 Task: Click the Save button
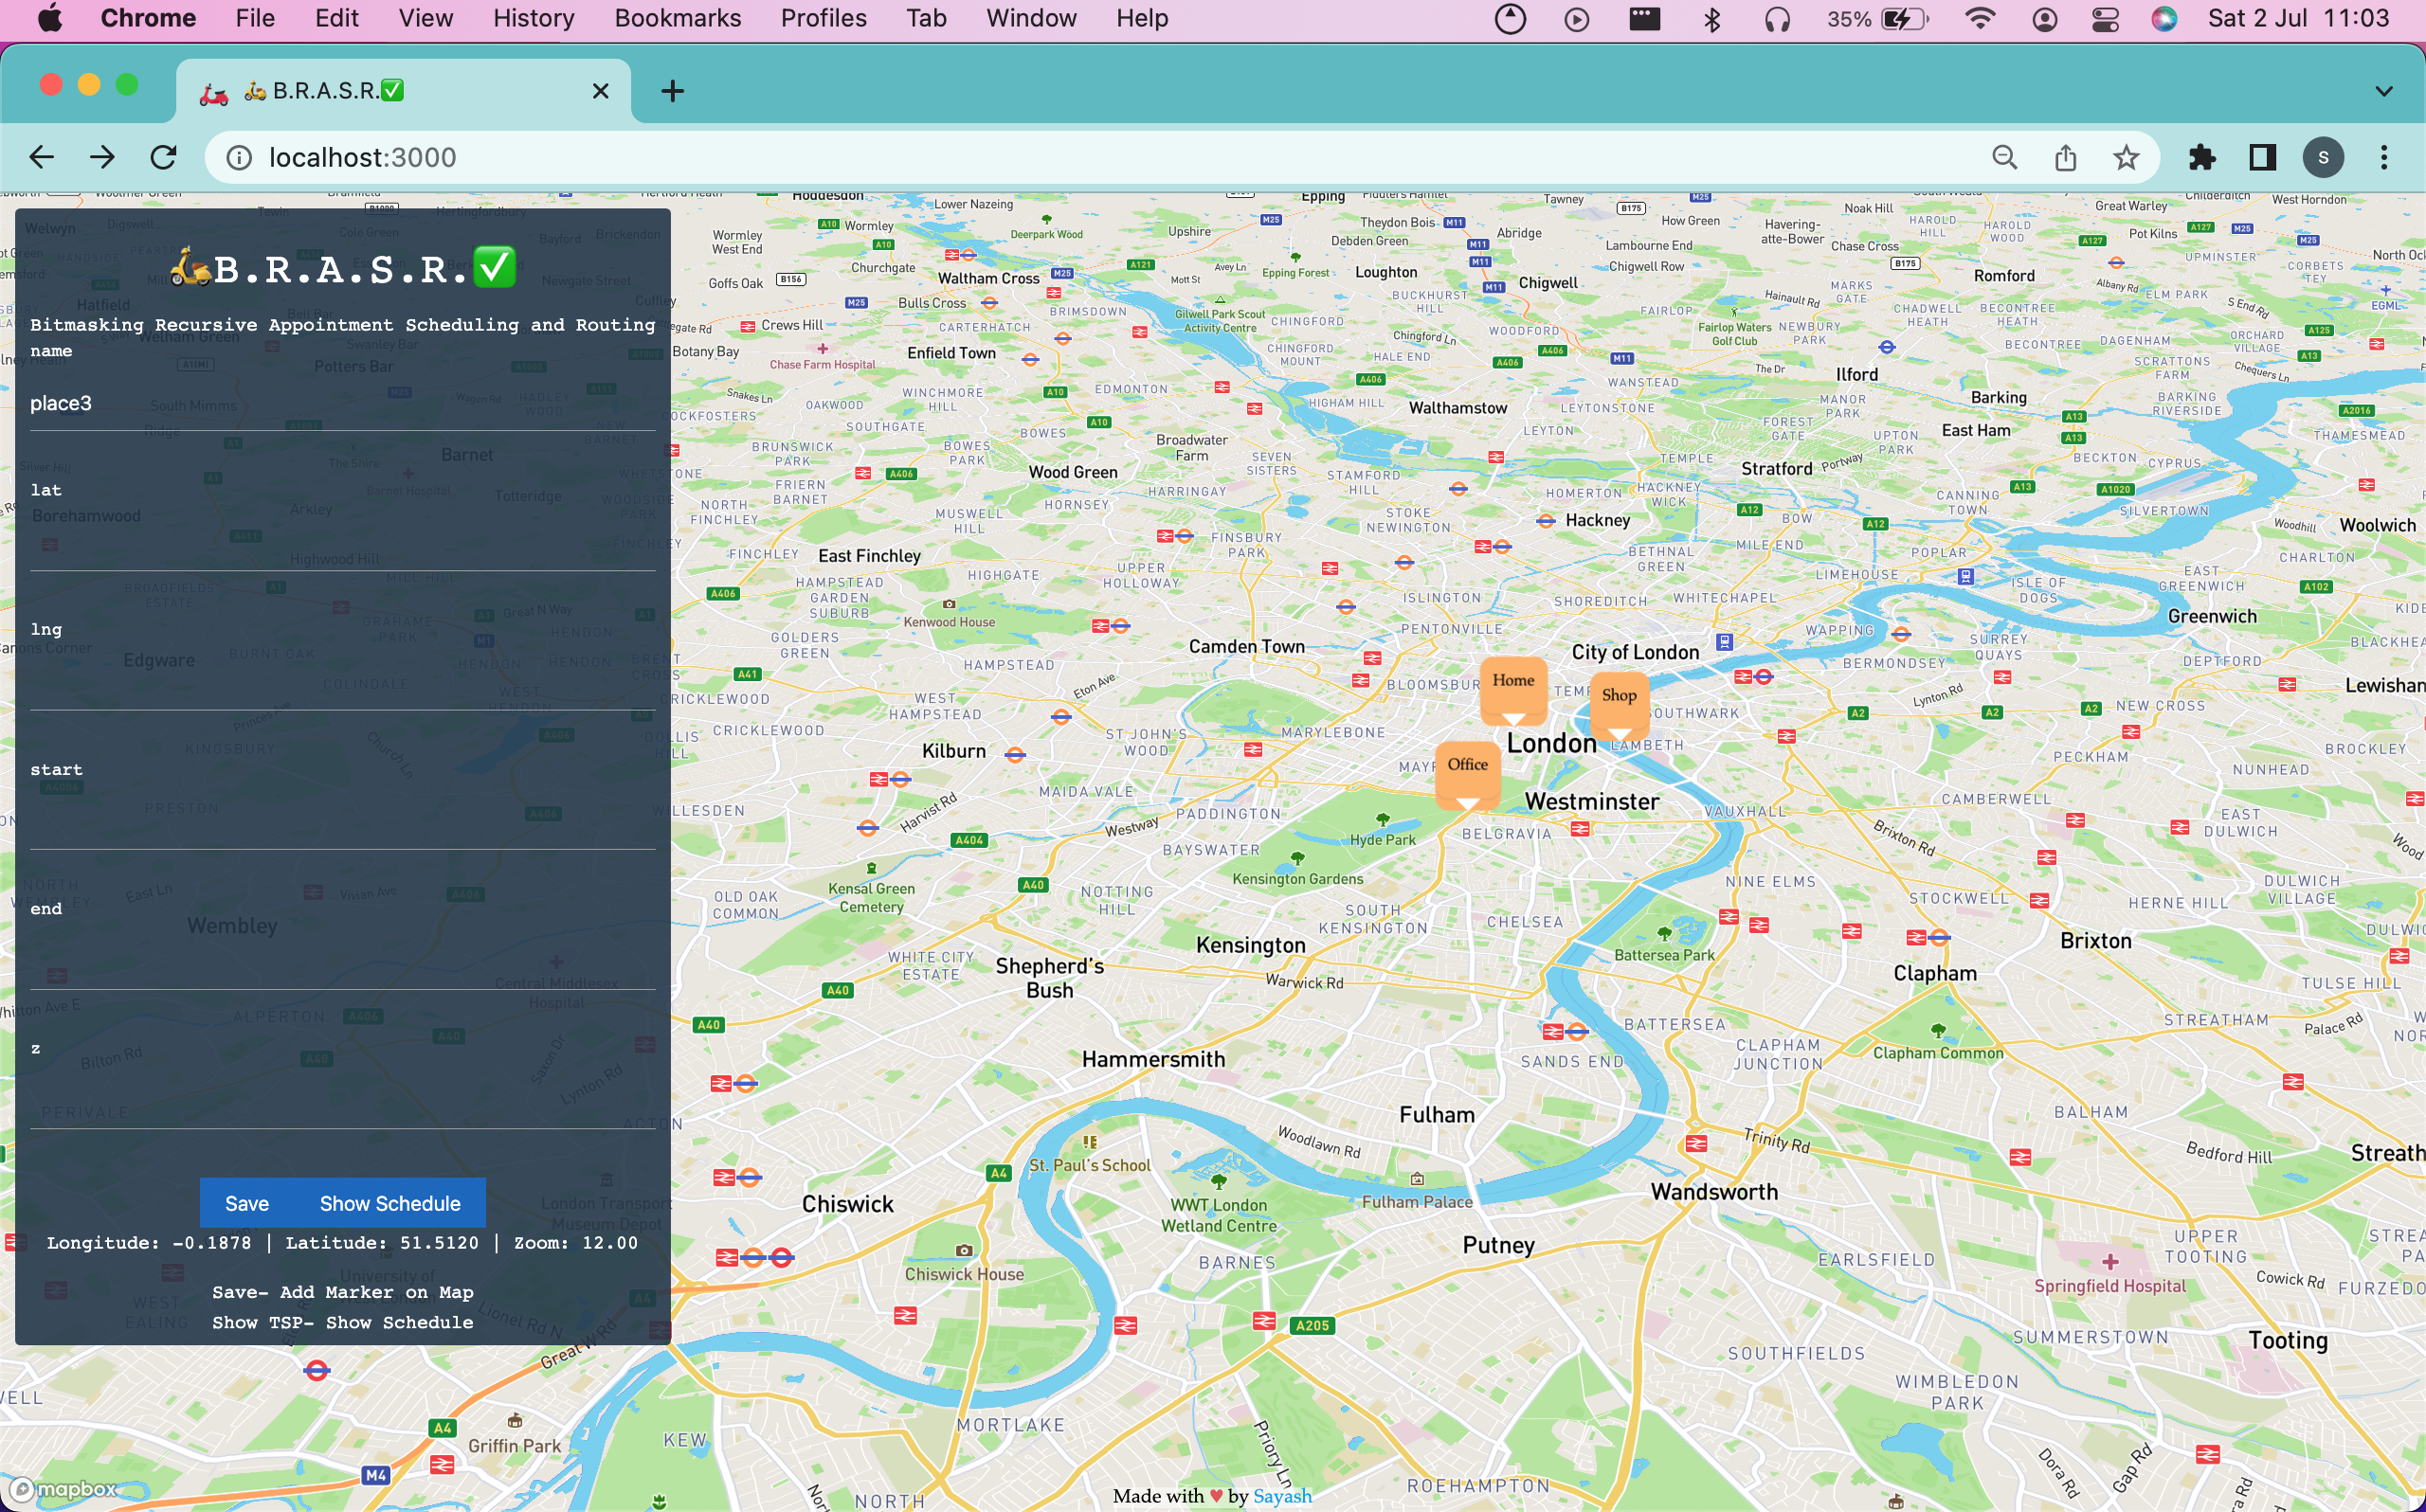(247, 1203)
